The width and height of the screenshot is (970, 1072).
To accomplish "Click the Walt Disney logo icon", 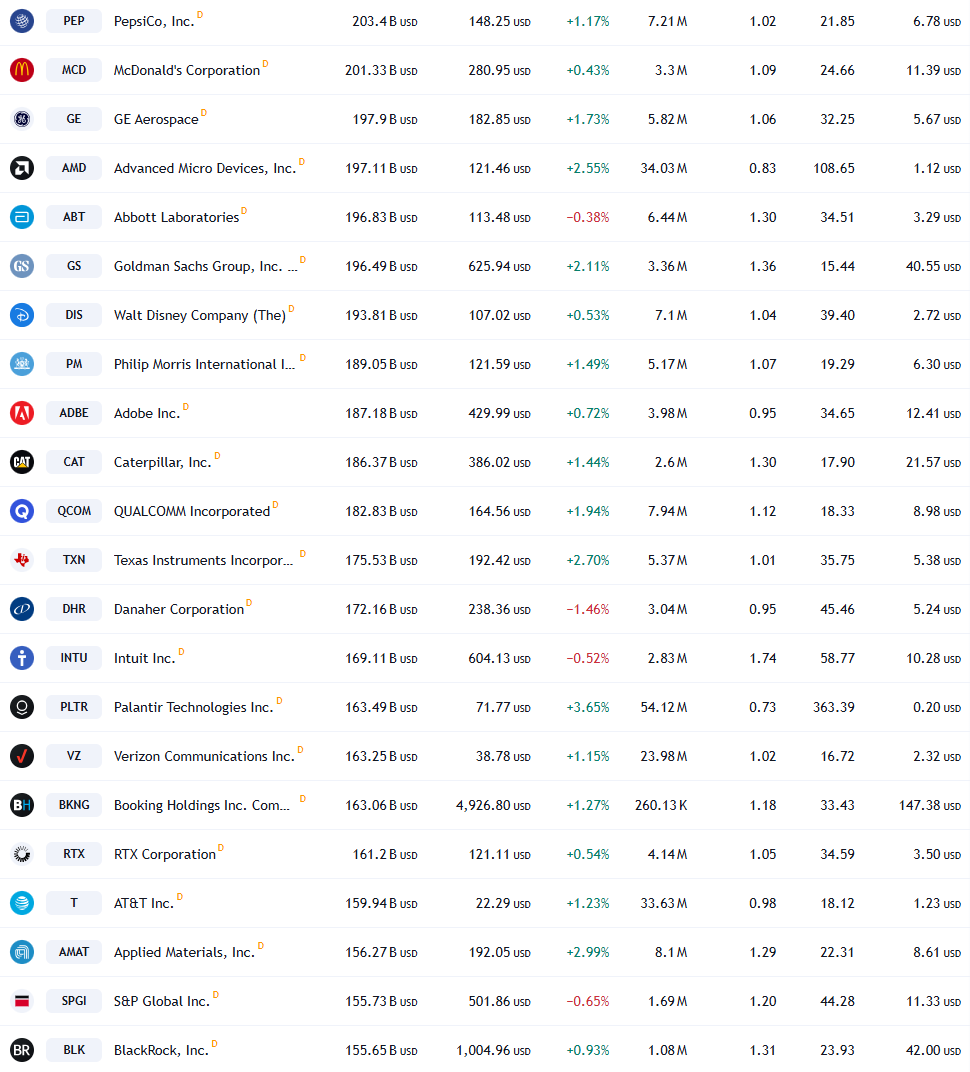I will pos(22,315).
